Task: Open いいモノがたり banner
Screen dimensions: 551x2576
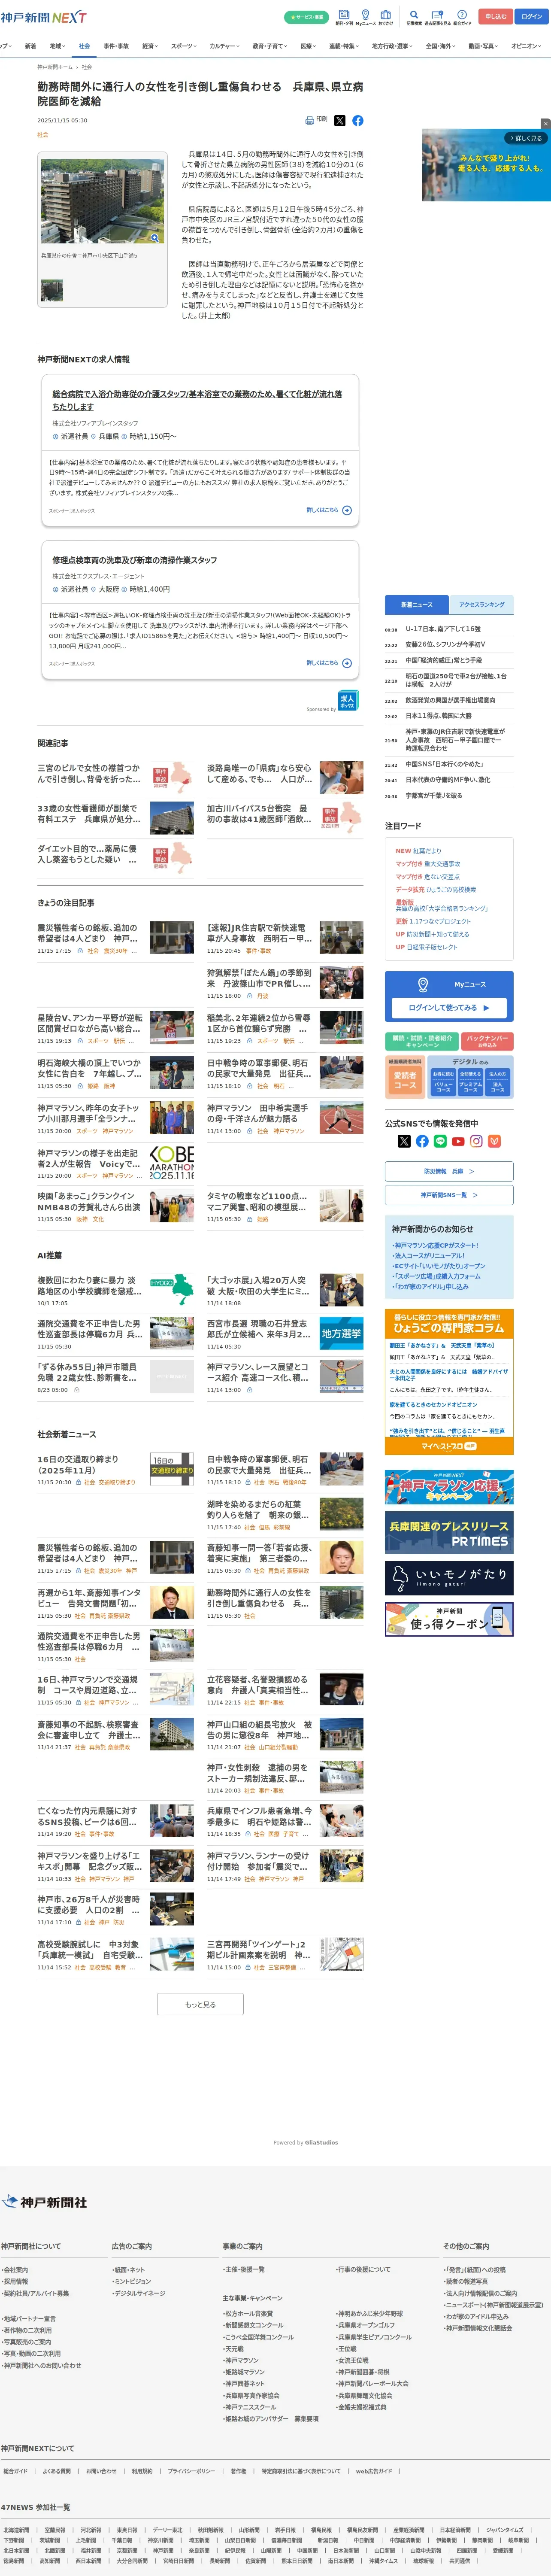Action: click(x=449, y=1577)
